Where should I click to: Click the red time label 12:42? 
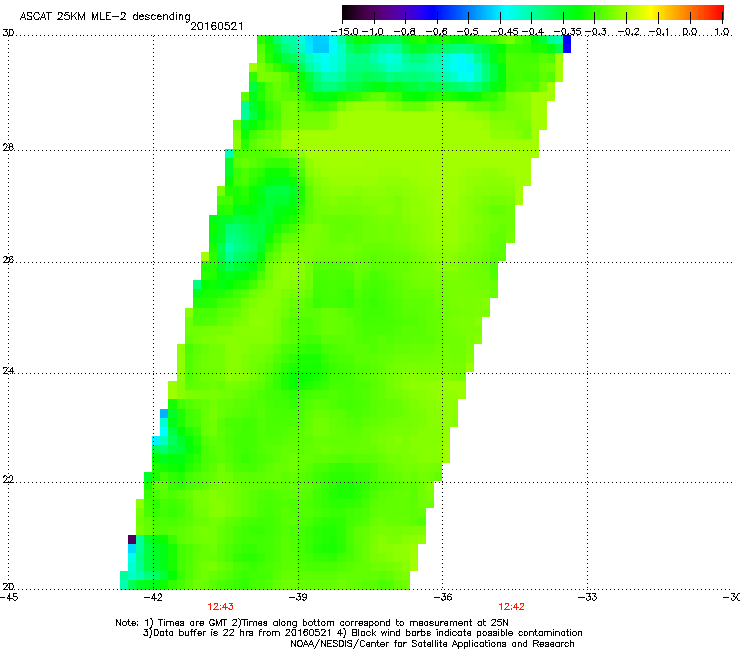pyautogui.click(x=512, y=607)
